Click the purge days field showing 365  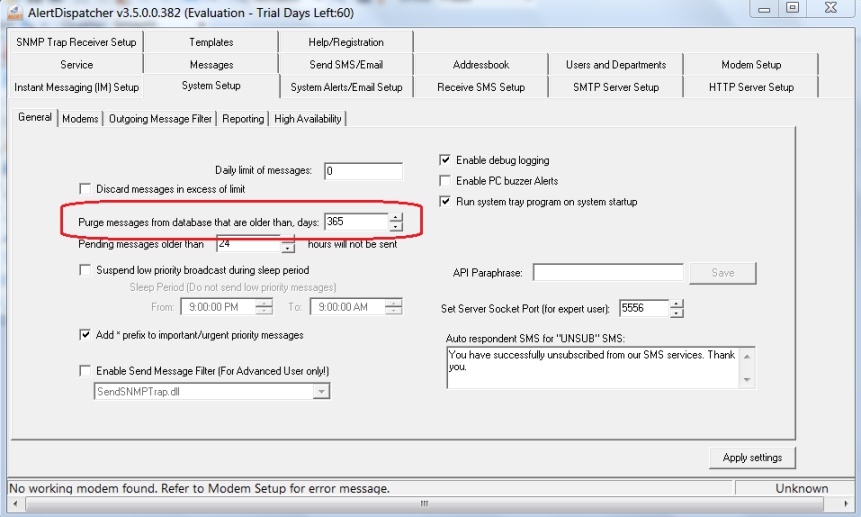coord(356,221)
